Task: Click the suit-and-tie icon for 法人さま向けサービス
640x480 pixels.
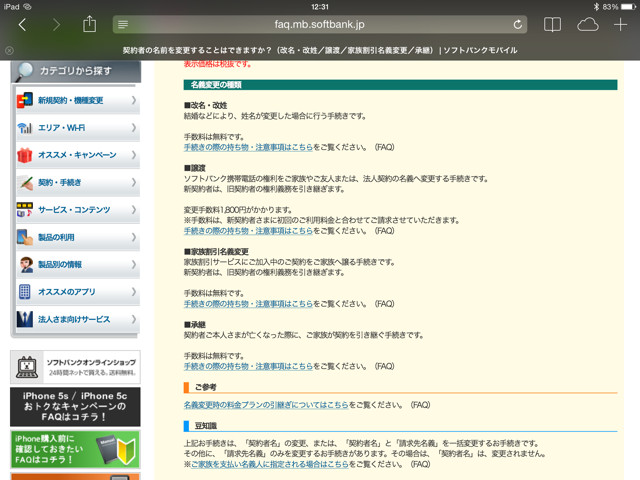Action: (x=24, y=319)
